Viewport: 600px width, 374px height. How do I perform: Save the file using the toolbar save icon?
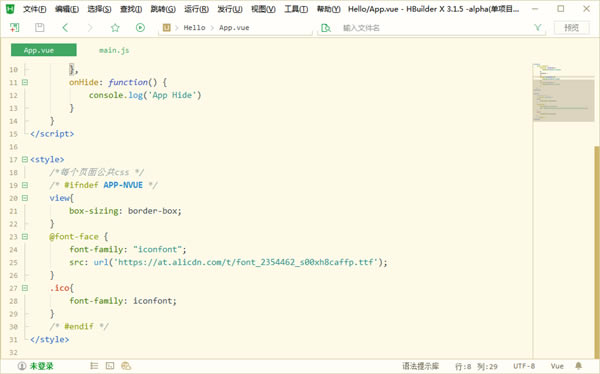[39, 28]
